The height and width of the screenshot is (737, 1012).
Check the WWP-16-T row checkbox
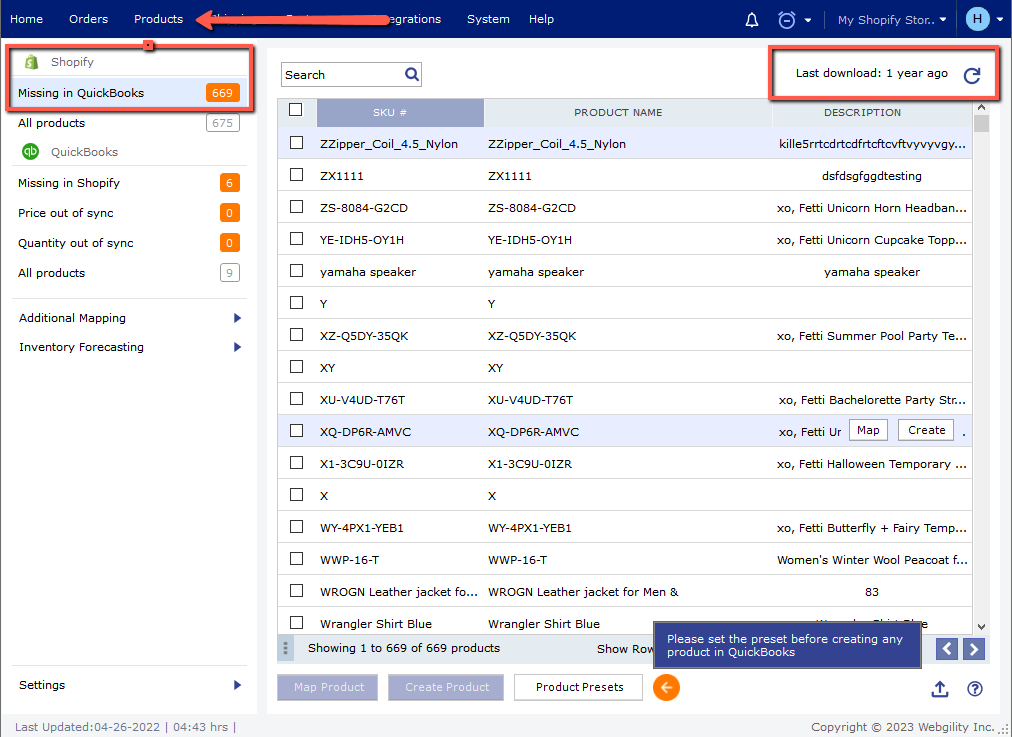pos(296,558)
